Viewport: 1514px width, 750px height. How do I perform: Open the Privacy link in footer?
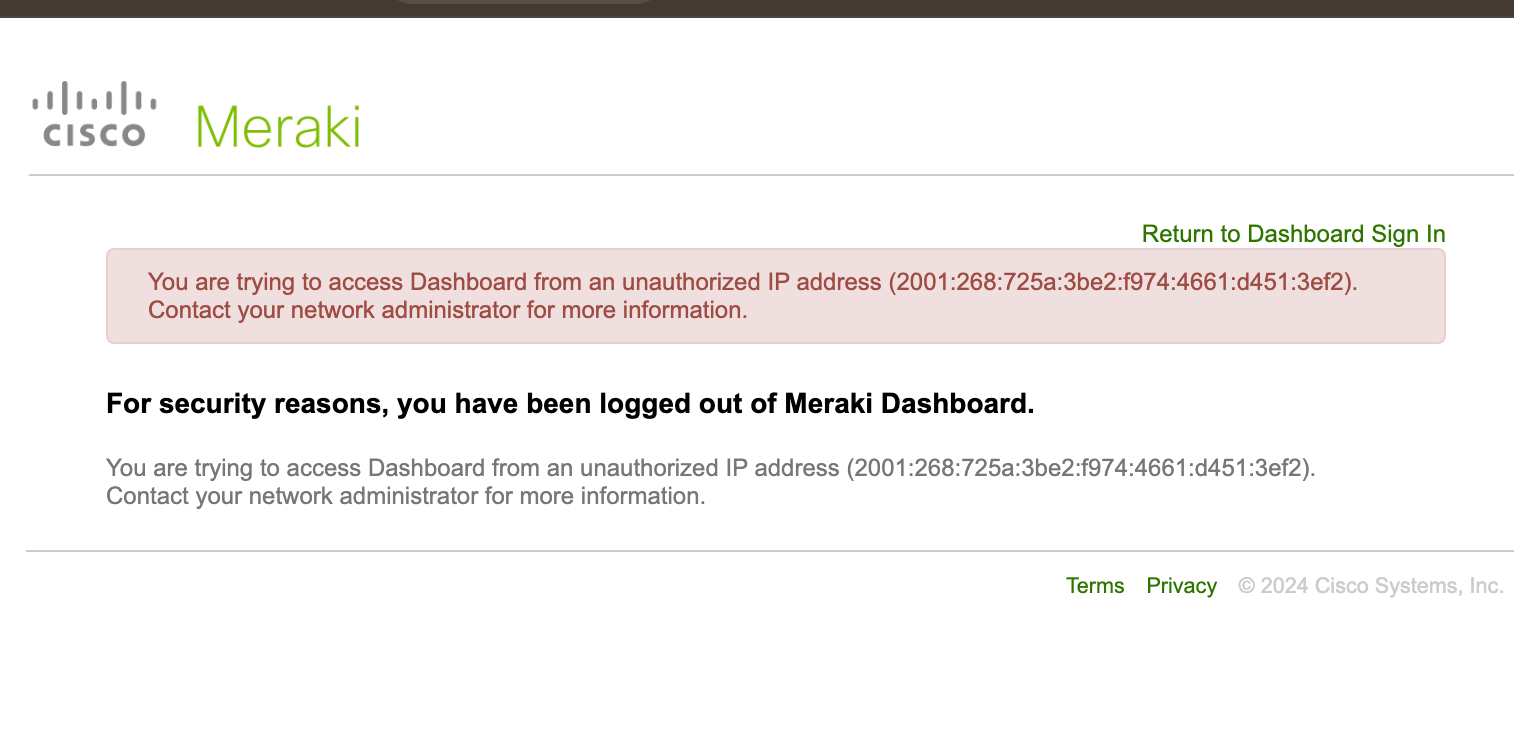[x=1181, y=586]
